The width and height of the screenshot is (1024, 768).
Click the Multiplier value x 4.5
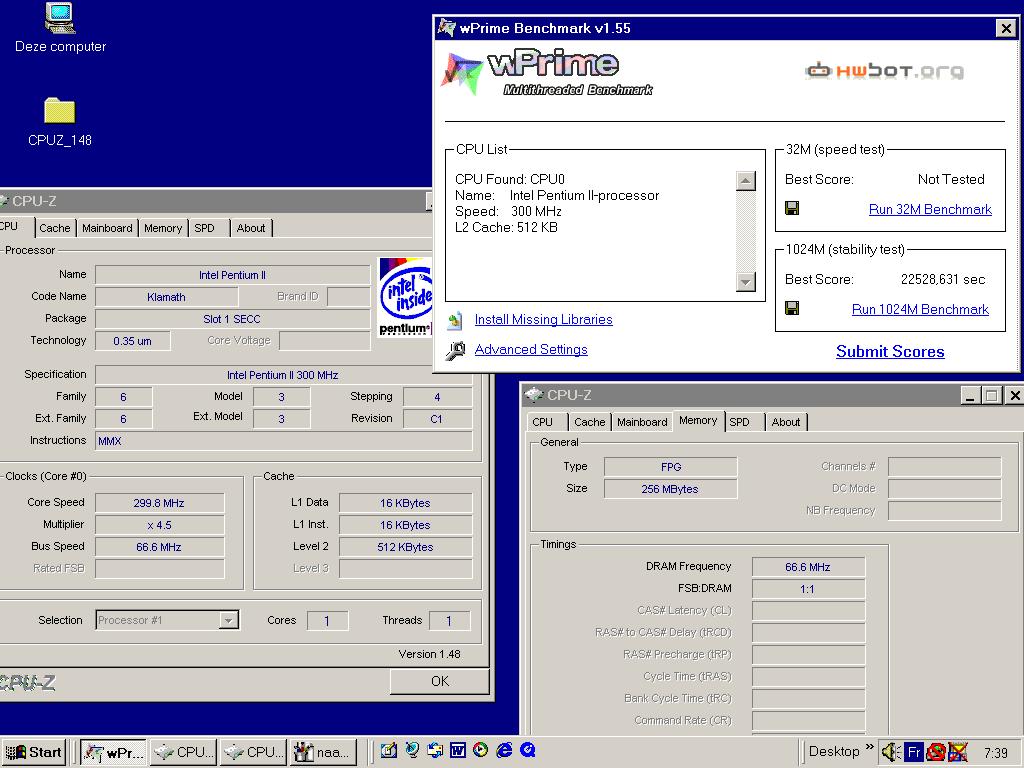[x=159, y=525]
